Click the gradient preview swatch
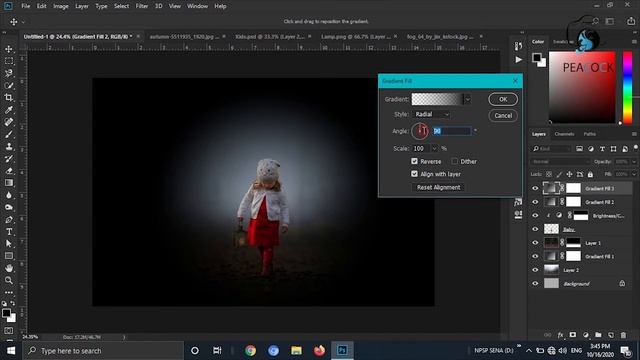 [437, 99]
